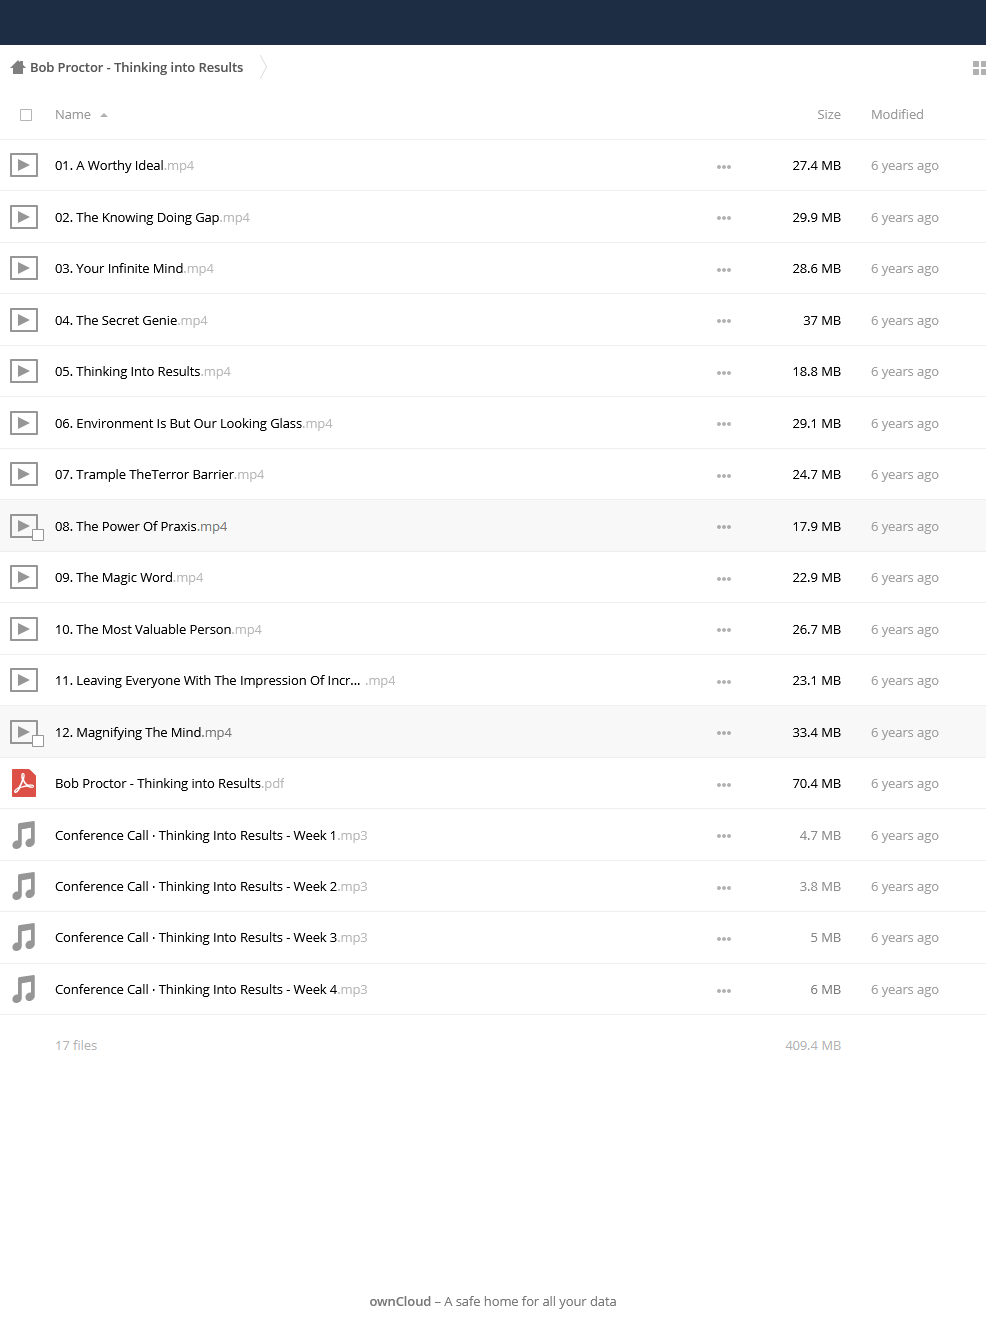
Task: Open the three-dots menu for 09. The Magic Word
Action: tap(724, 578)
